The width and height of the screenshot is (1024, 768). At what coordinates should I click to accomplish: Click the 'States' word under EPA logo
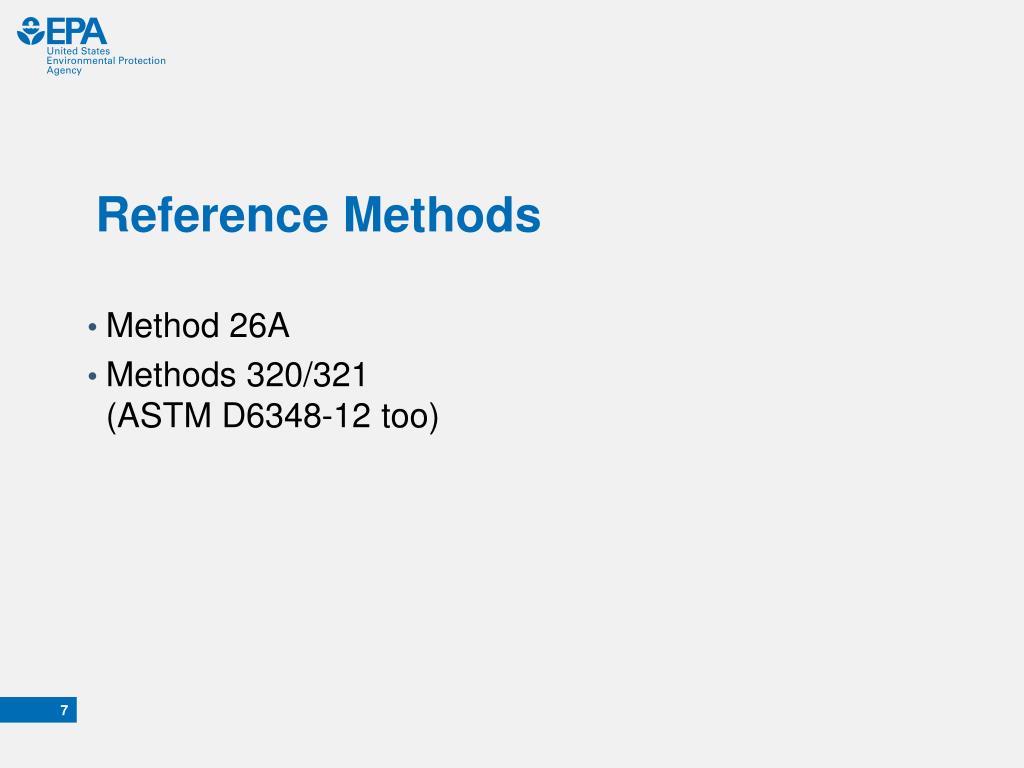[x=95, y=51]
